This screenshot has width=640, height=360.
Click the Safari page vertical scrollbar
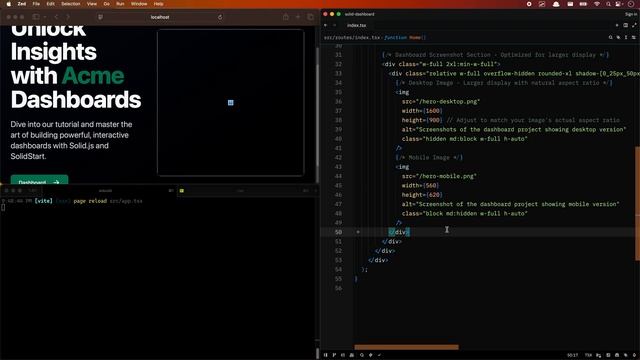[x=318, y=106]
